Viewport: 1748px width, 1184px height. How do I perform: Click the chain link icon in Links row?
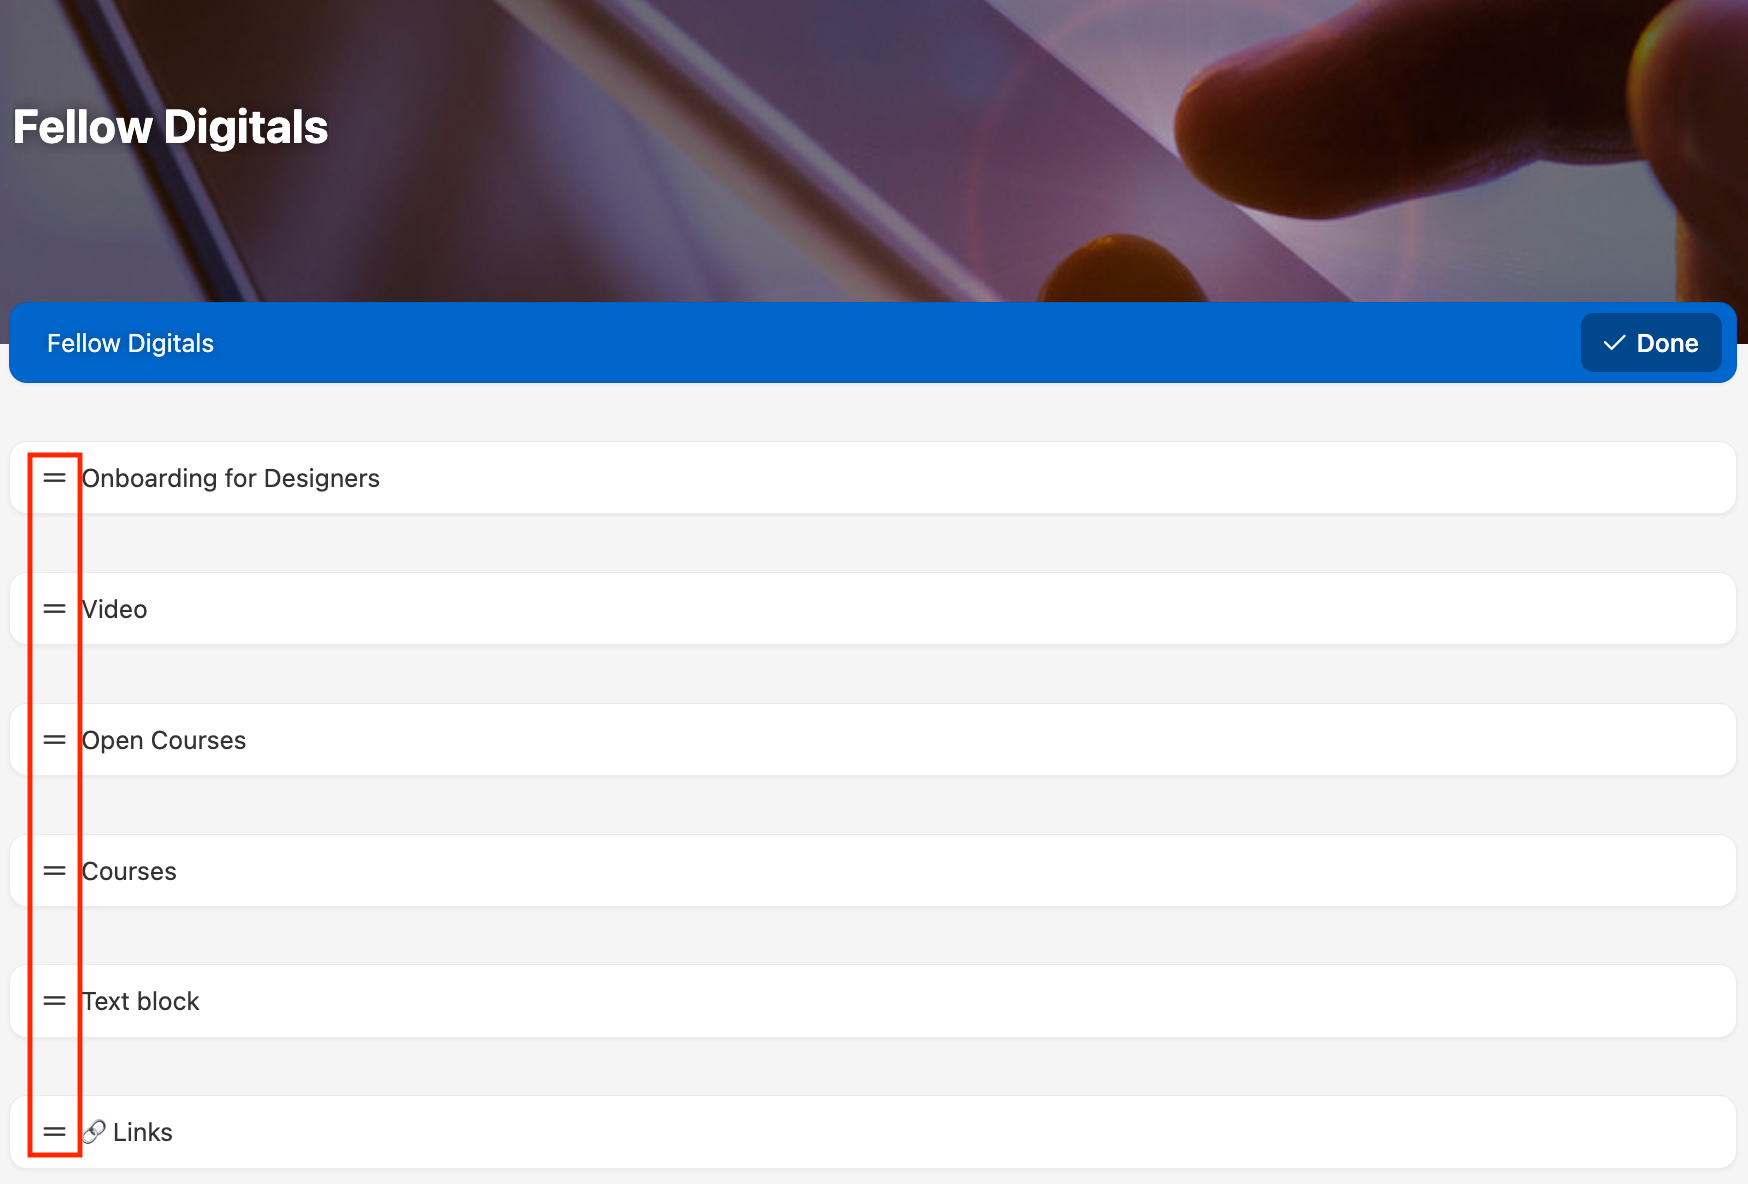pos(94,1132)
